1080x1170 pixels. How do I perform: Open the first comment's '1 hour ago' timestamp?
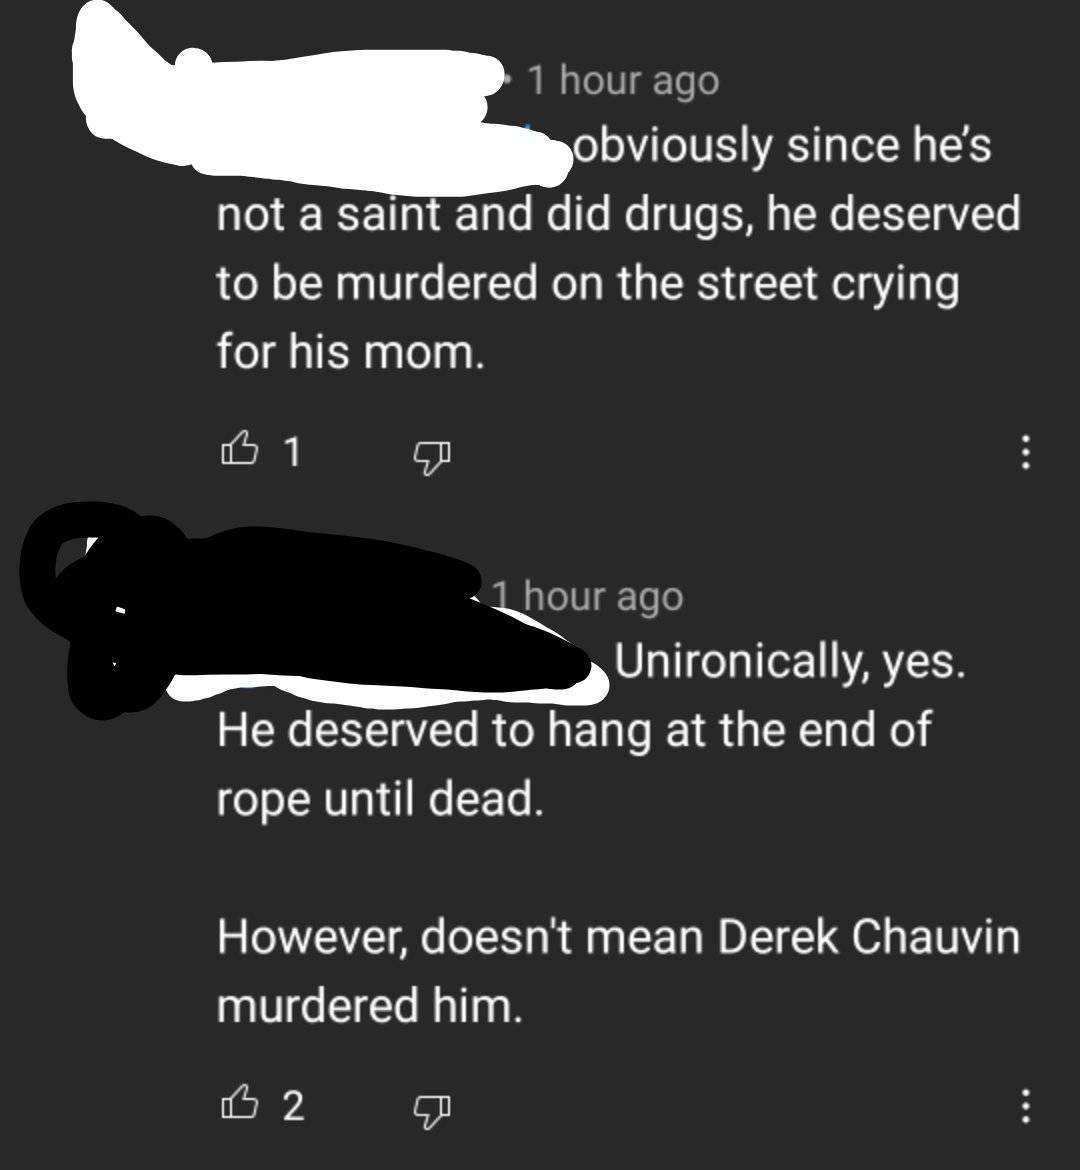point(623,81)
